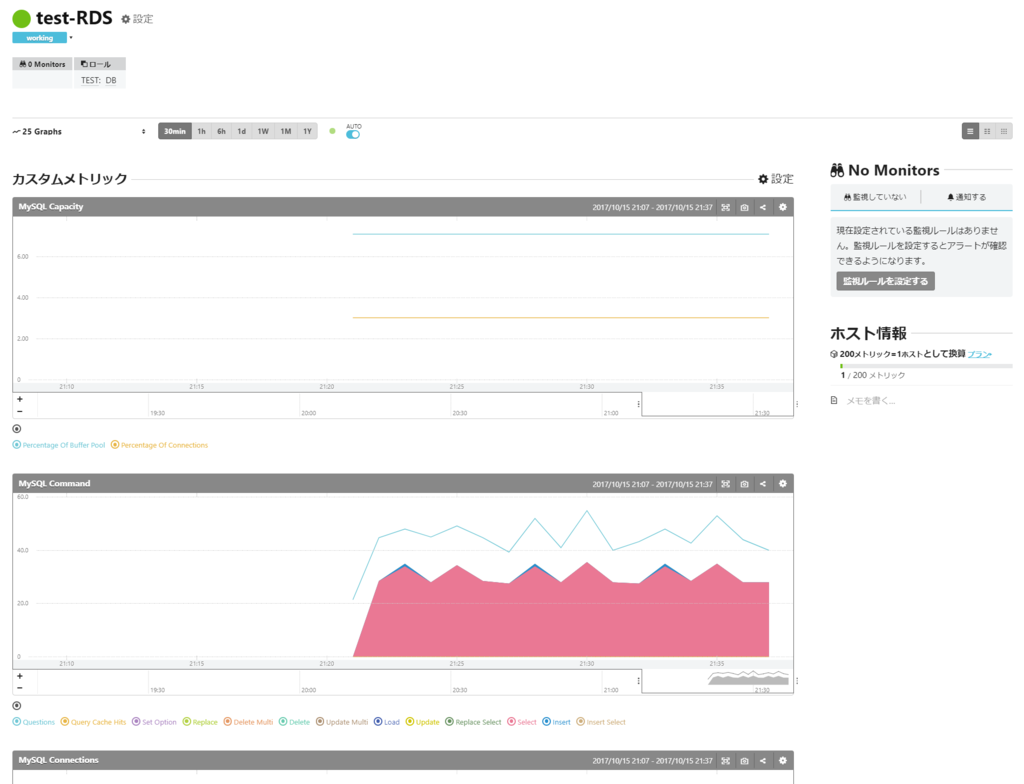This screenshot has width=1024, height=784.
Task: Open the 0 Monitors tab
Action: pos(42,64)
